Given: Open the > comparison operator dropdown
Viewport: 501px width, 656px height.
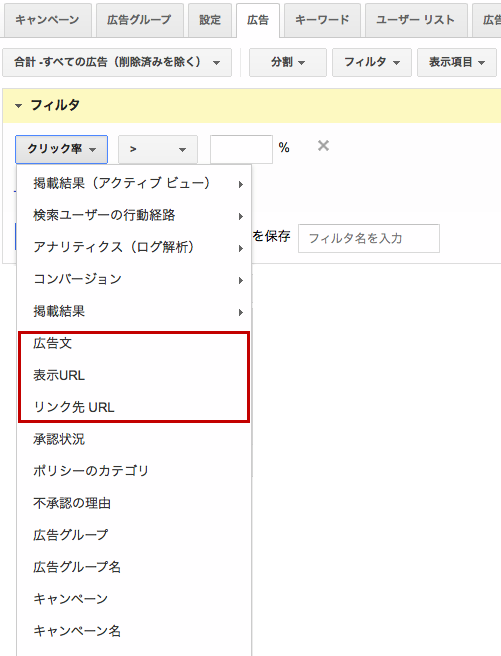Looking at the screenshot, I should (x=158, y=149).
